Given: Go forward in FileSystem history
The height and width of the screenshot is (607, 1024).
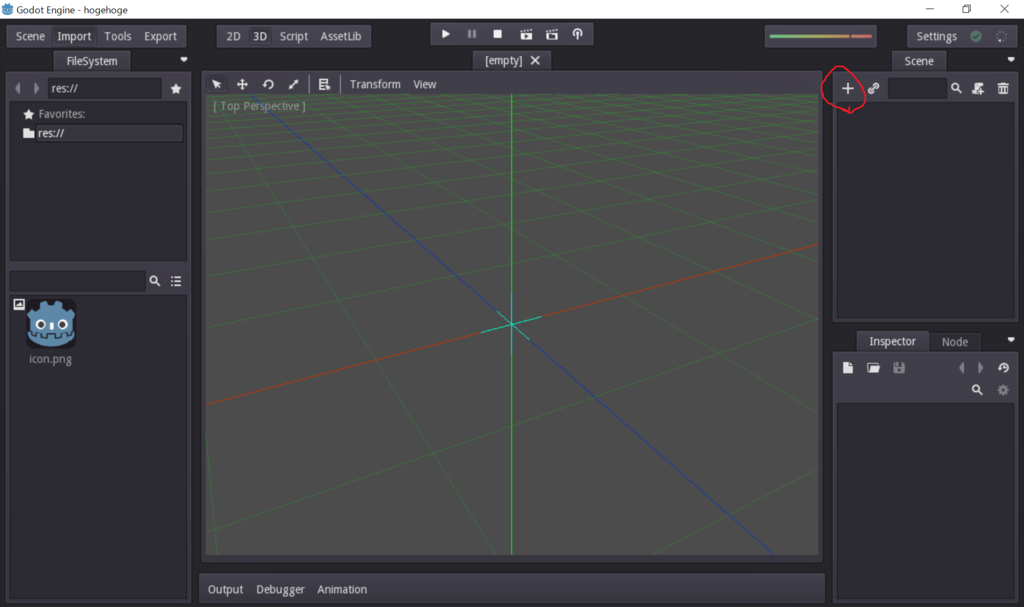Looking at the screenshot, I should point(36,88).
